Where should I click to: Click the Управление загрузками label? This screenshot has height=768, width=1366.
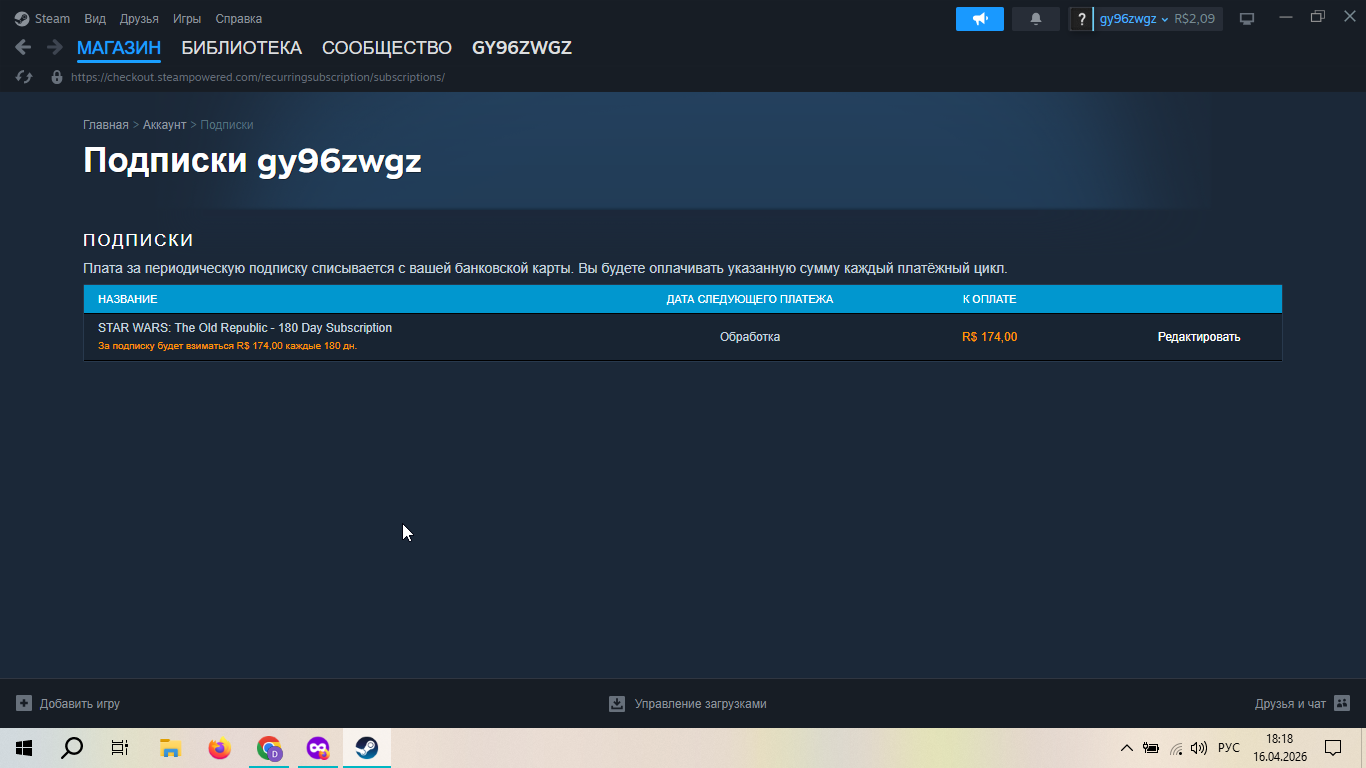(x=701, y=704)
